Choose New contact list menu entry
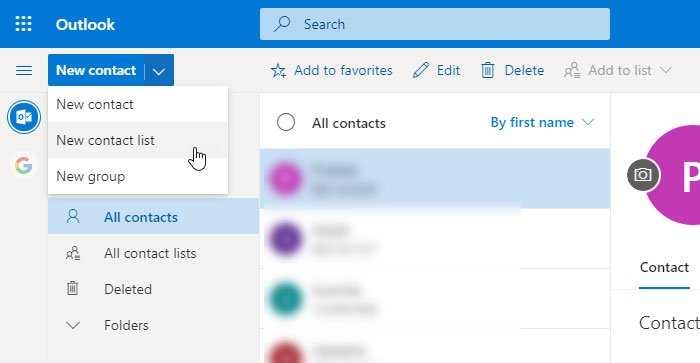700x363 pixels. tap(138, 140)
